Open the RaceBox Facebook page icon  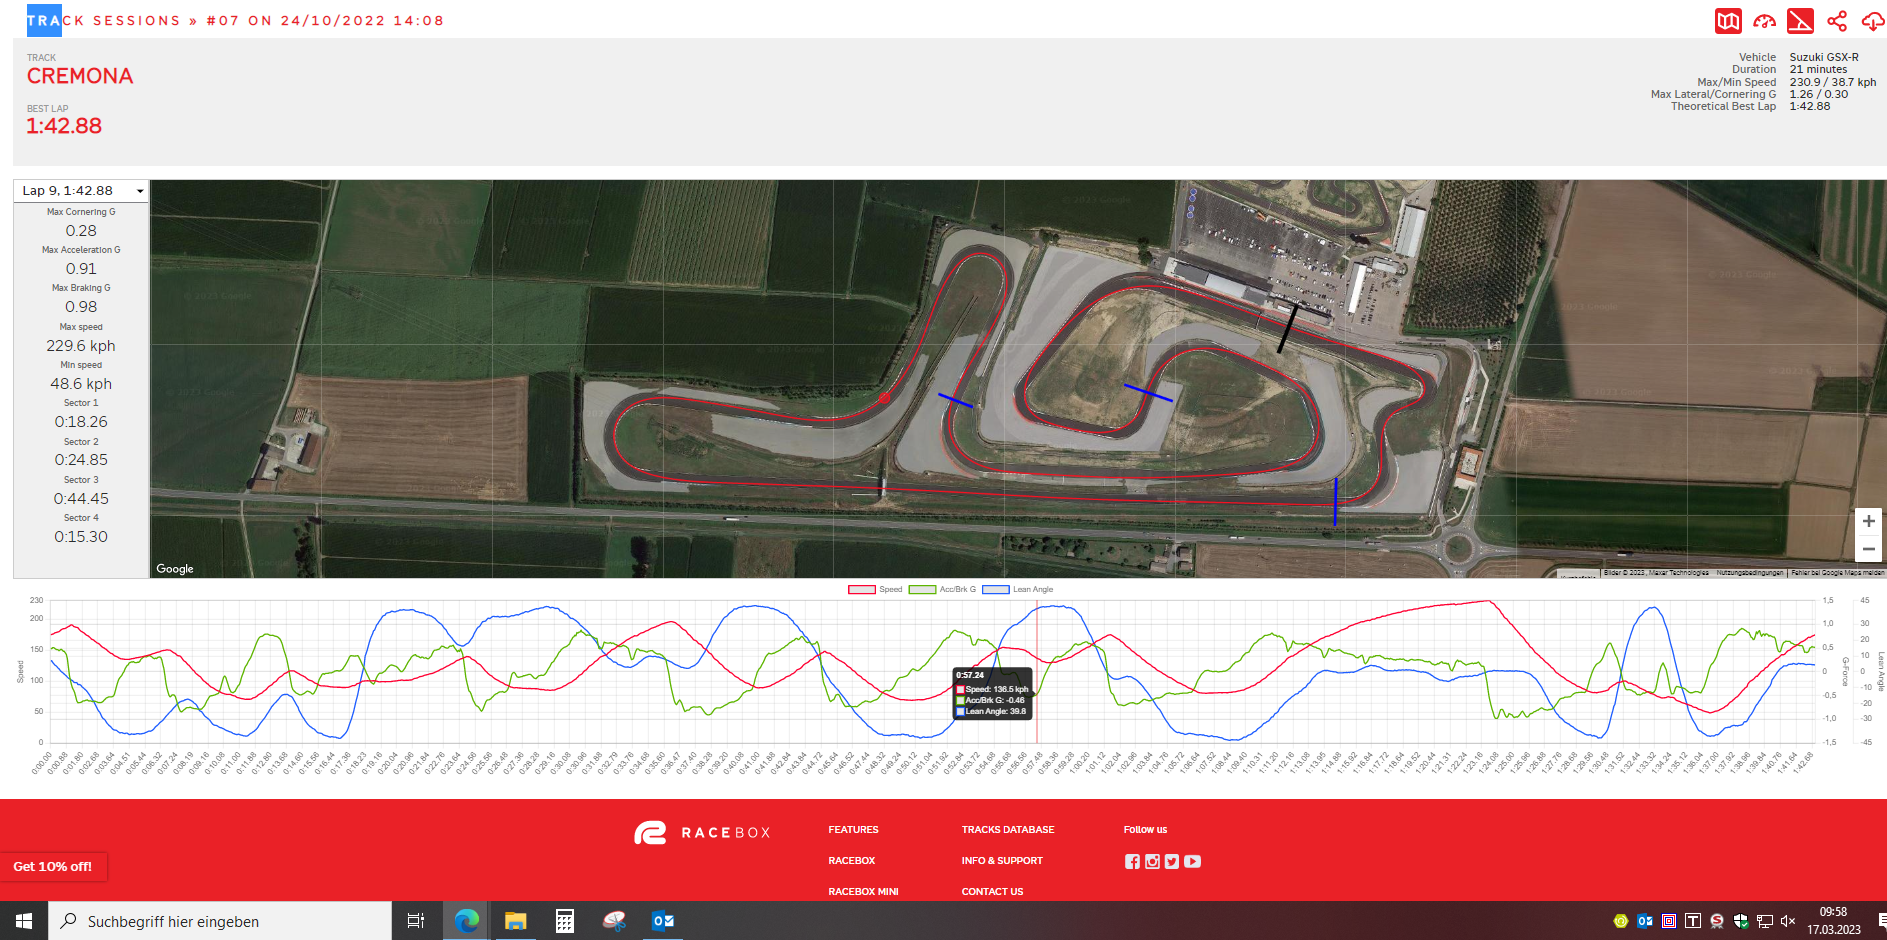tap(1132, 861)
